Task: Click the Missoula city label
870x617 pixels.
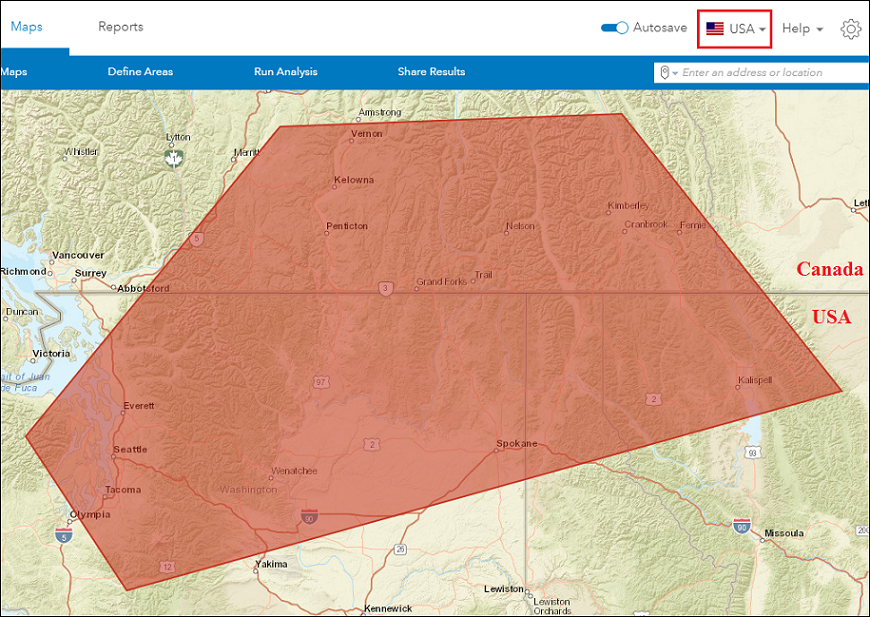Action: (784, 533)
